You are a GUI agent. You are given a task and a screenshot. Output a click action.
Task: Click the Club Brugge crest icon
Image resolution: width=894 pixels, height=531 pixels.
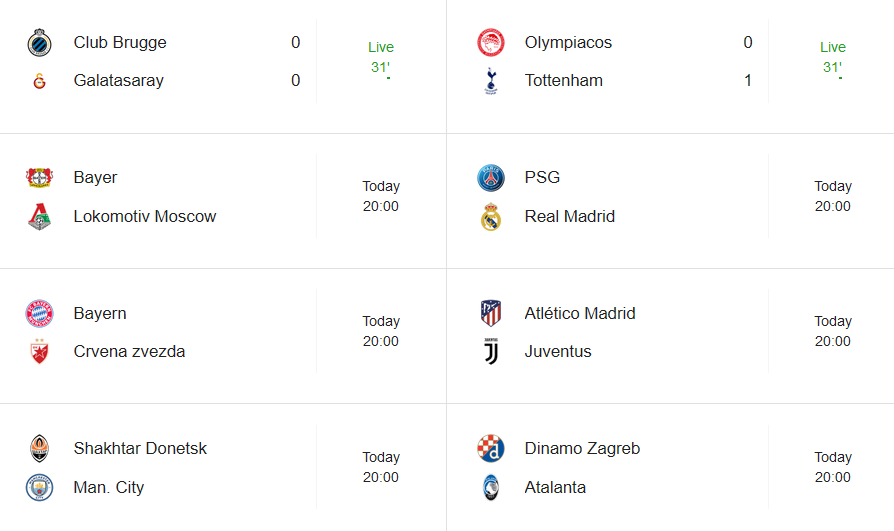tap(39, 43)
